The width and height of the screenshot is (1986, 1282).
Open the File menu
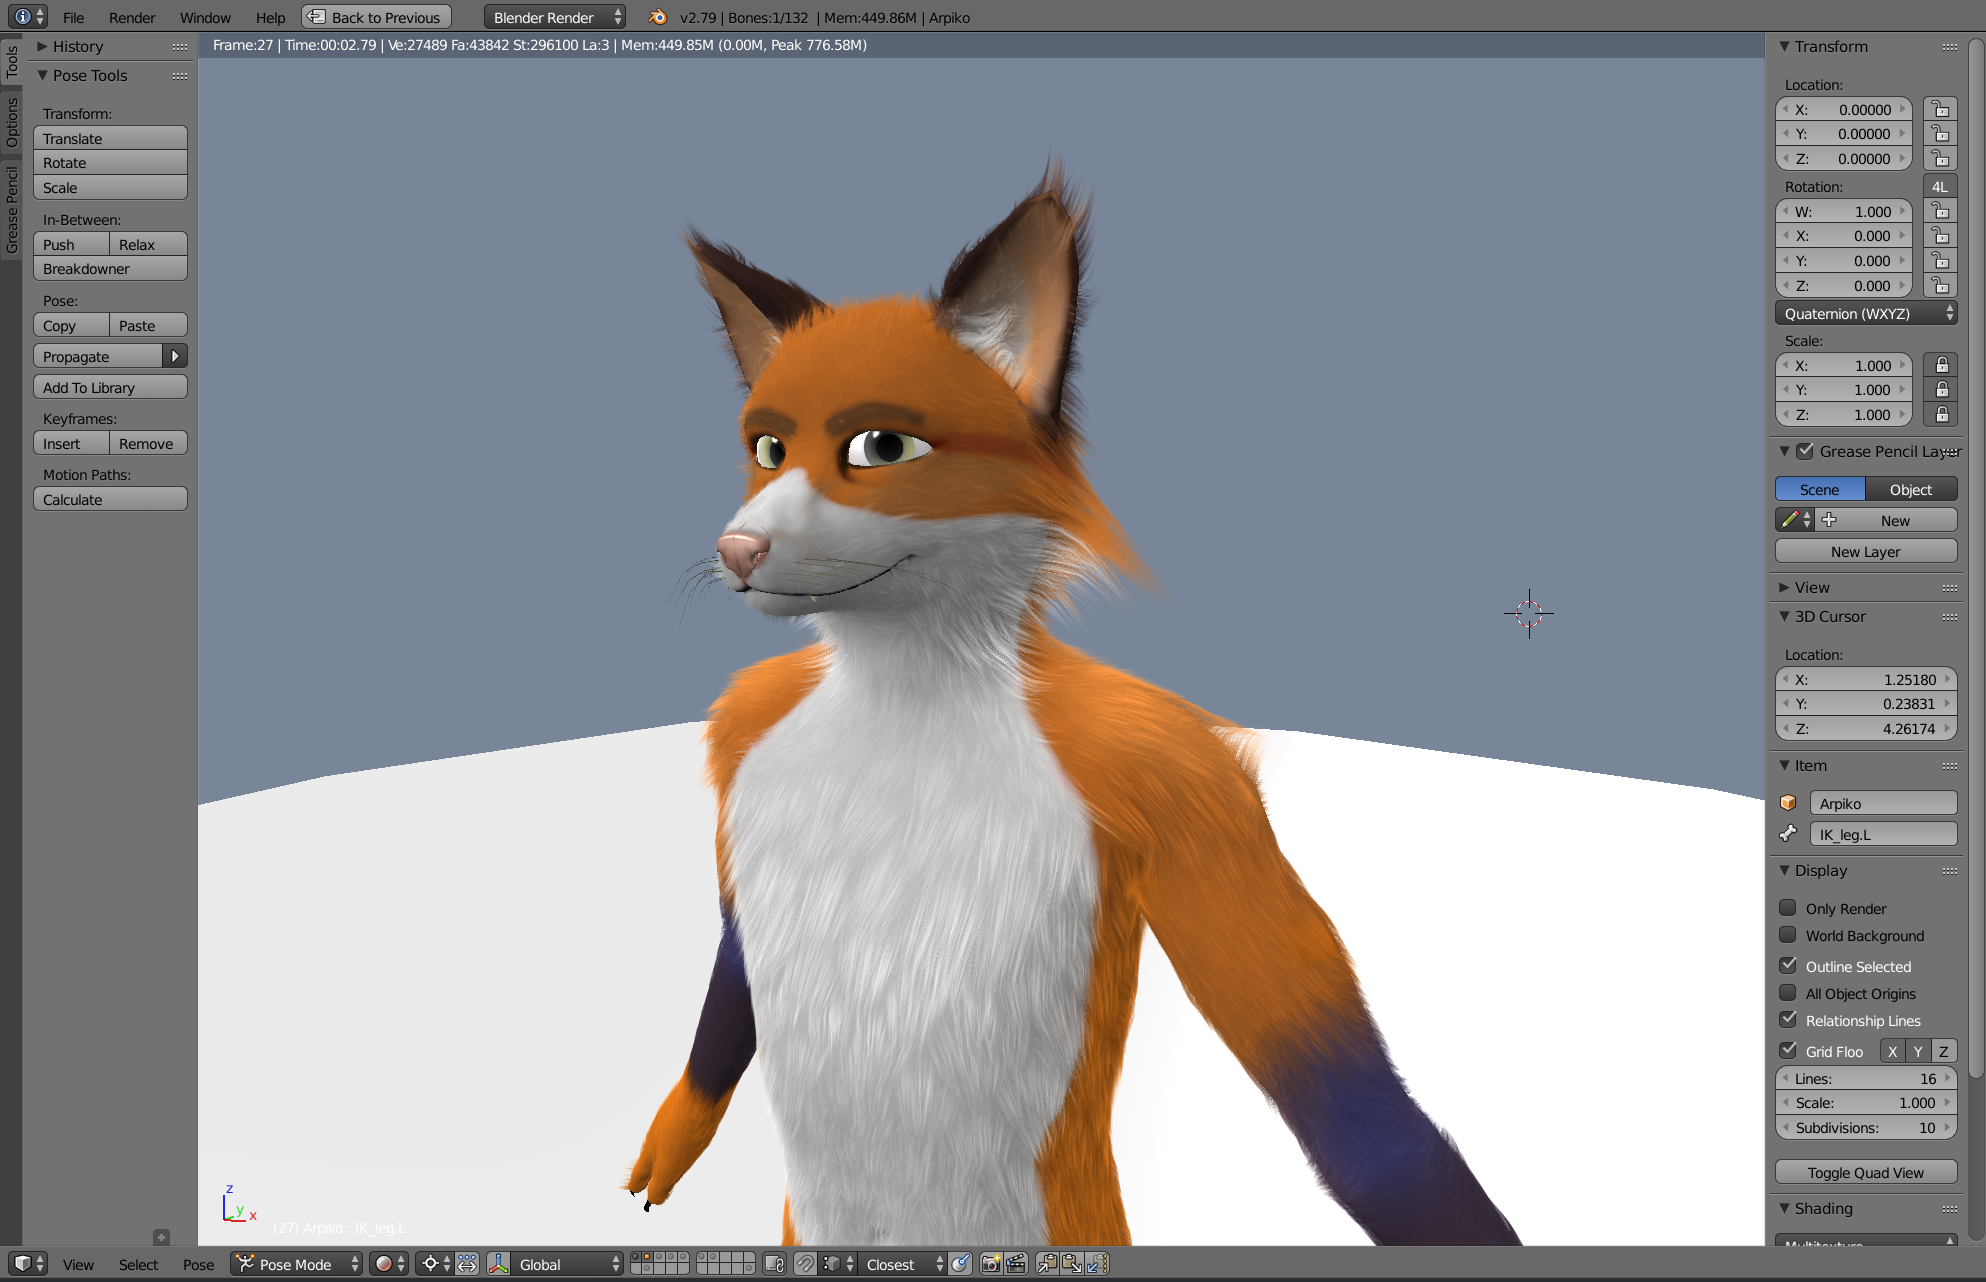tap(73, 17)
